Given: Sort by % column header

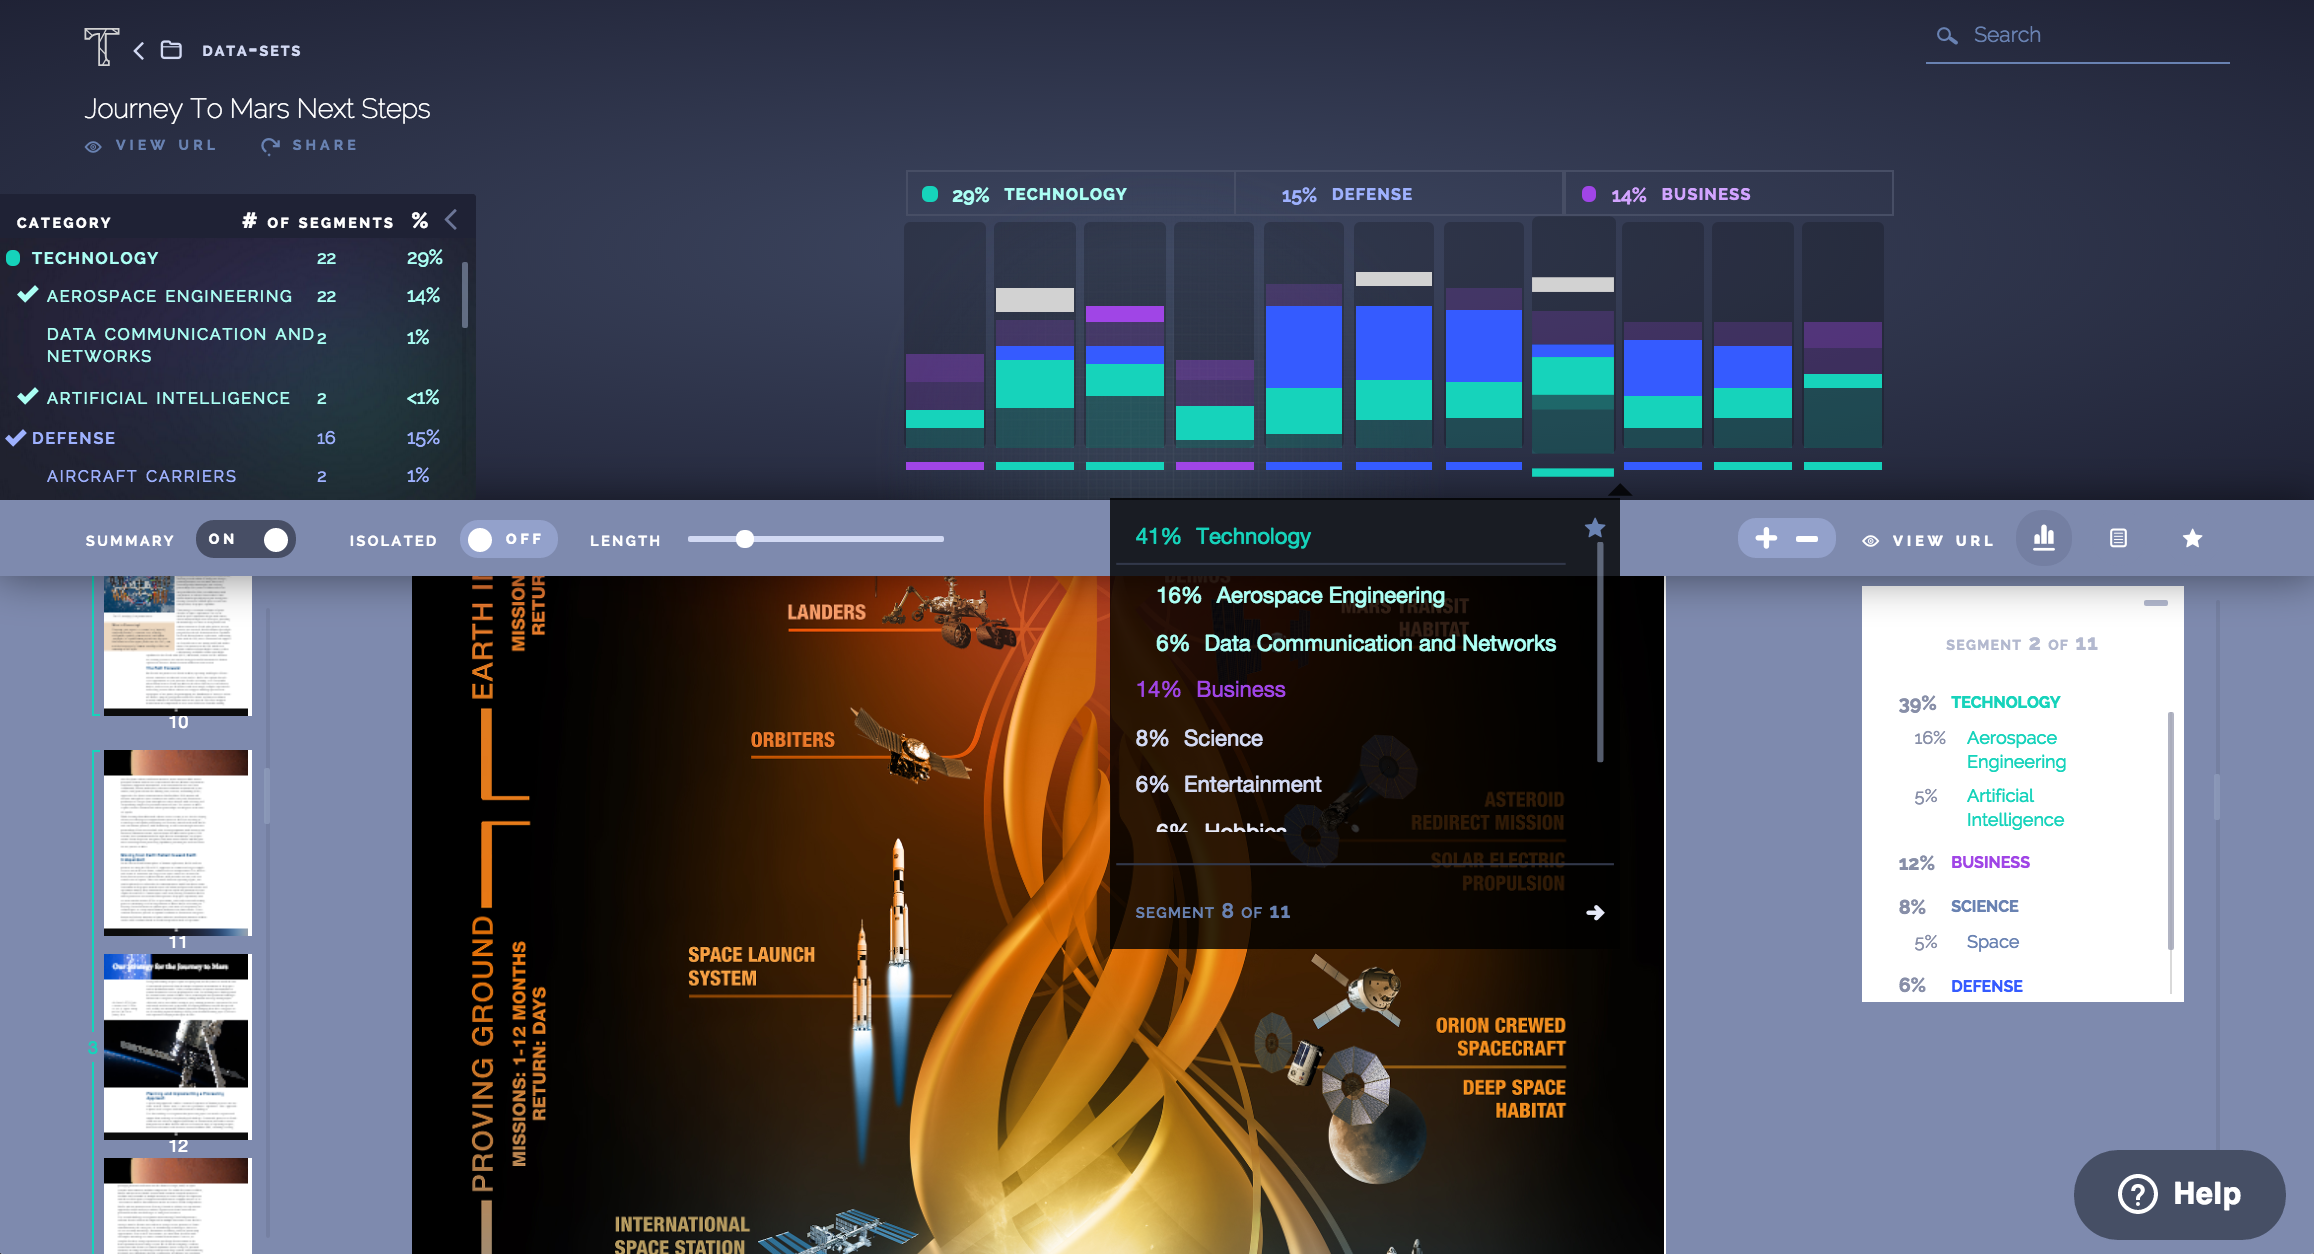Looking at the screenshot, I should pos(420,220).
